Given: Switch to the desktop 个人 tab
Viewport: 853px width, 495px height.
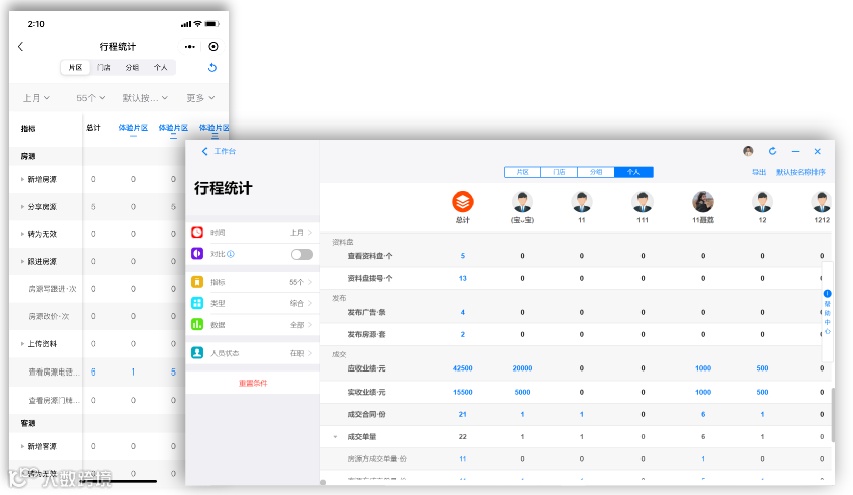Looking at the screenshot, I should pos(633,172).
